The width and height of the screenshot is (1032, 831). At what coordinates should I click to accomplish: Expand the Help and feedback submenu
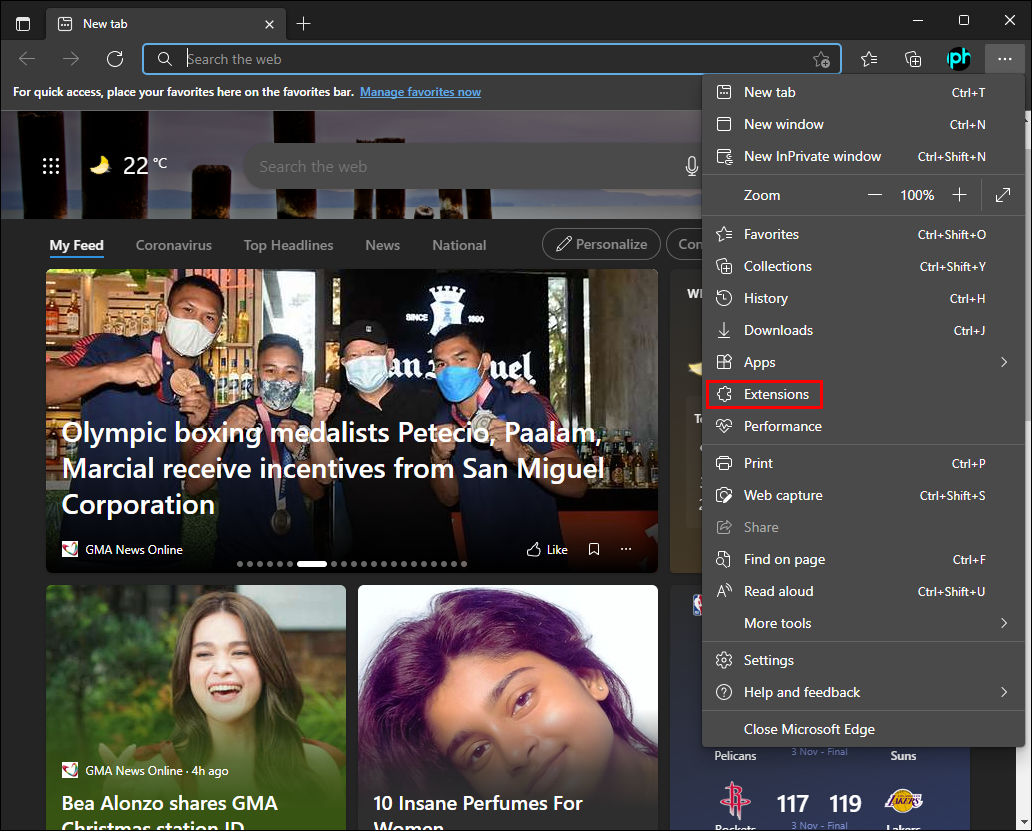tap(1003, 692)
